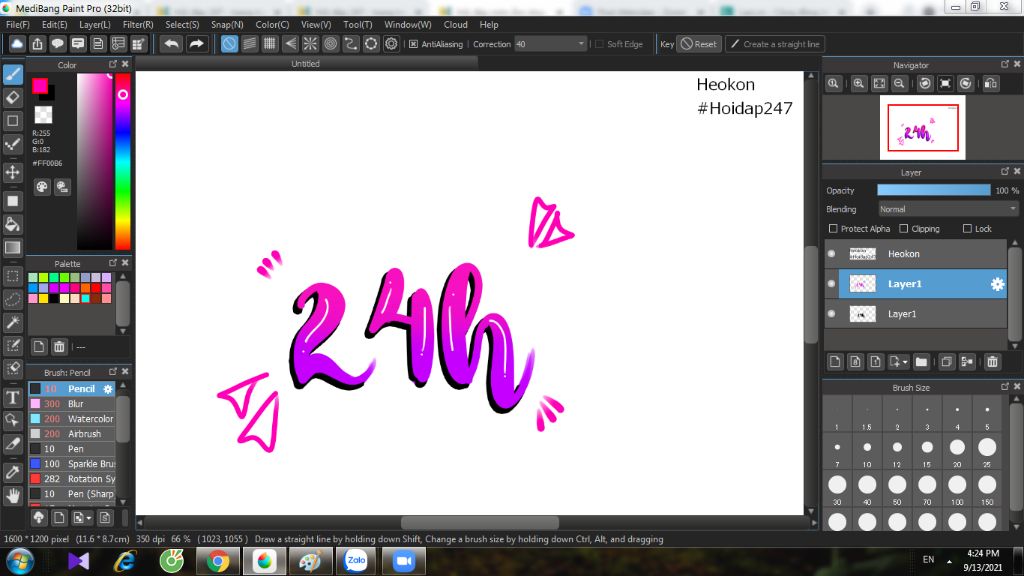Hide the selected Layer1 layer
The image size is (1024, 576).
831,284
